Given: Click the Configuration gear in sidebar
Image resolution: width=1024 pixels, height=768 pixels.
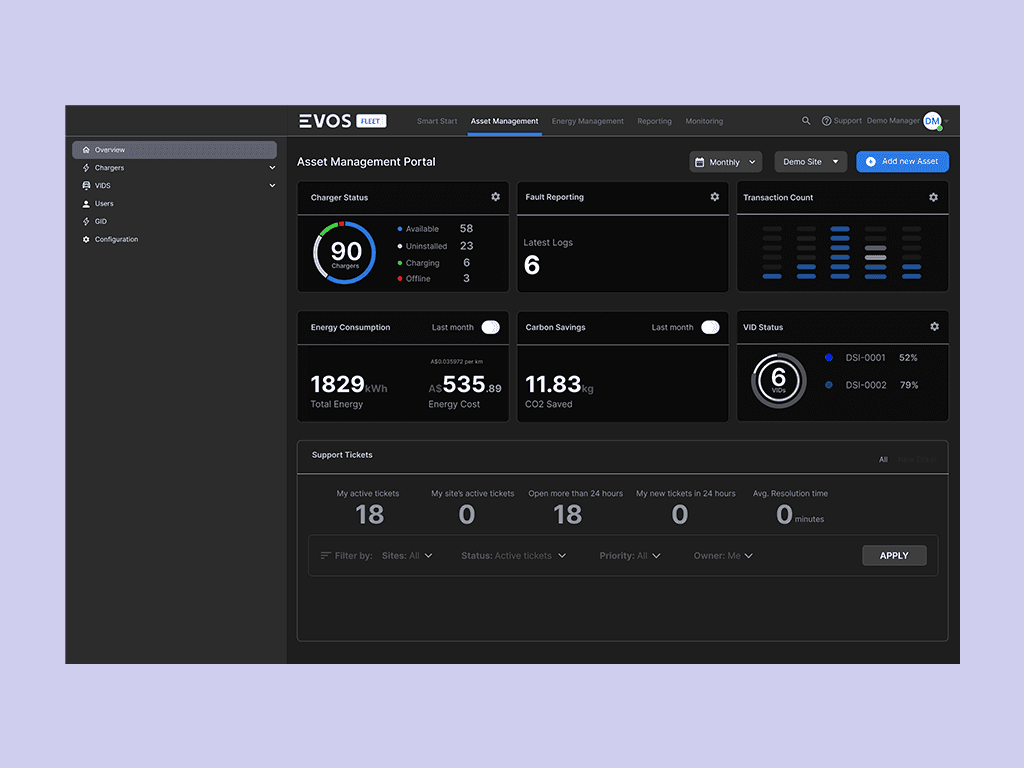Looking at the screenshot, I should tap(85, 239).
